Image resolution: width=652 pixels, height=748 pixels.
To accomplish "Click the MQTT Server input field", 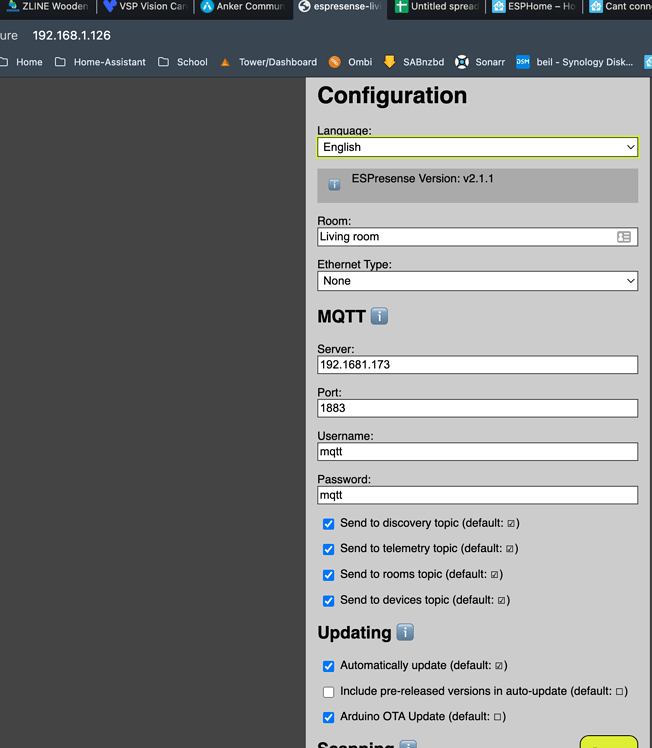I will 477,365.
